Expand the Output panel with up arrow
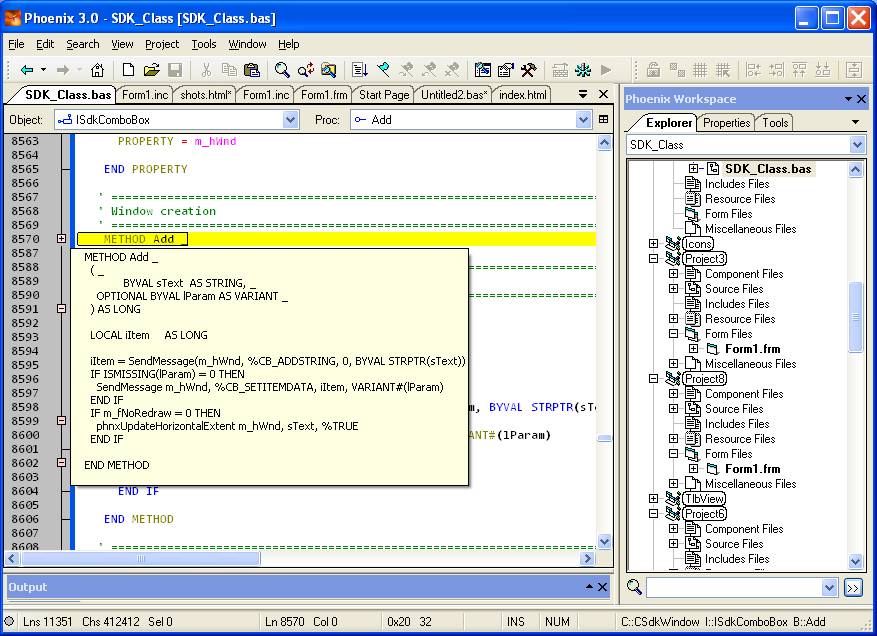Image resolution: width=877 pixels, height=636 pixels. [590, 586]
